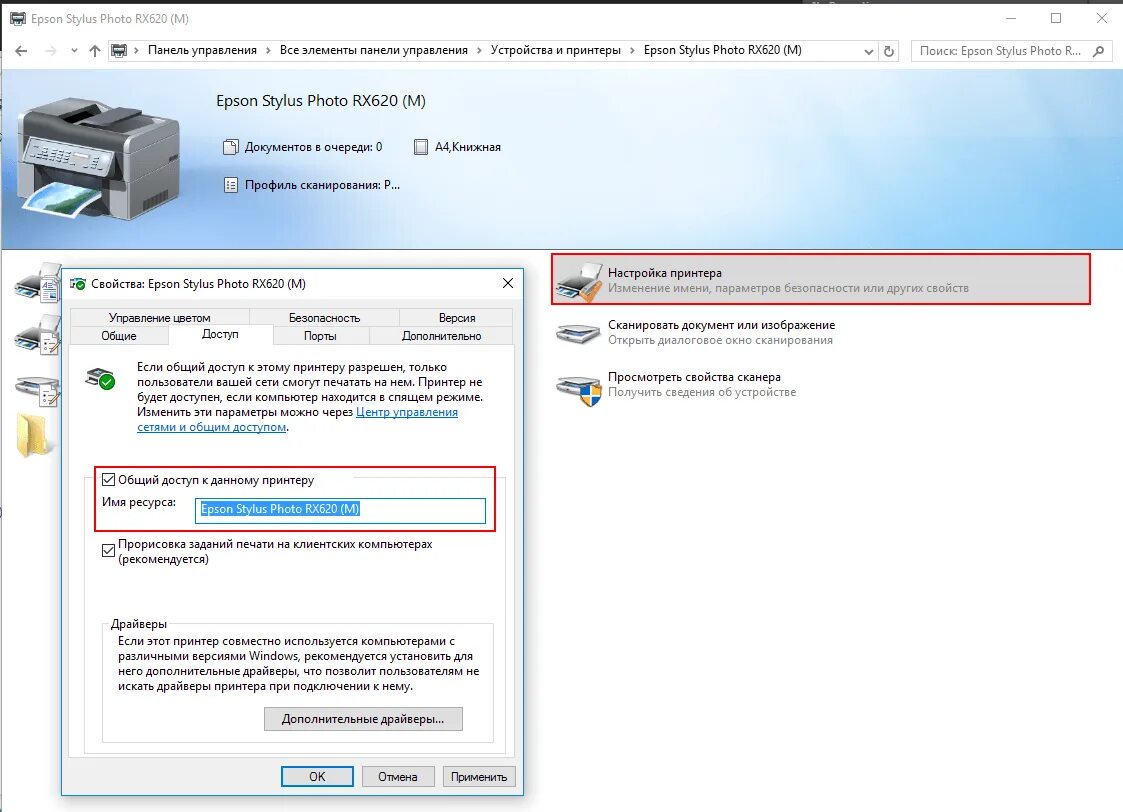Expand the address bar history dropdown

click(x=868, y=52)
